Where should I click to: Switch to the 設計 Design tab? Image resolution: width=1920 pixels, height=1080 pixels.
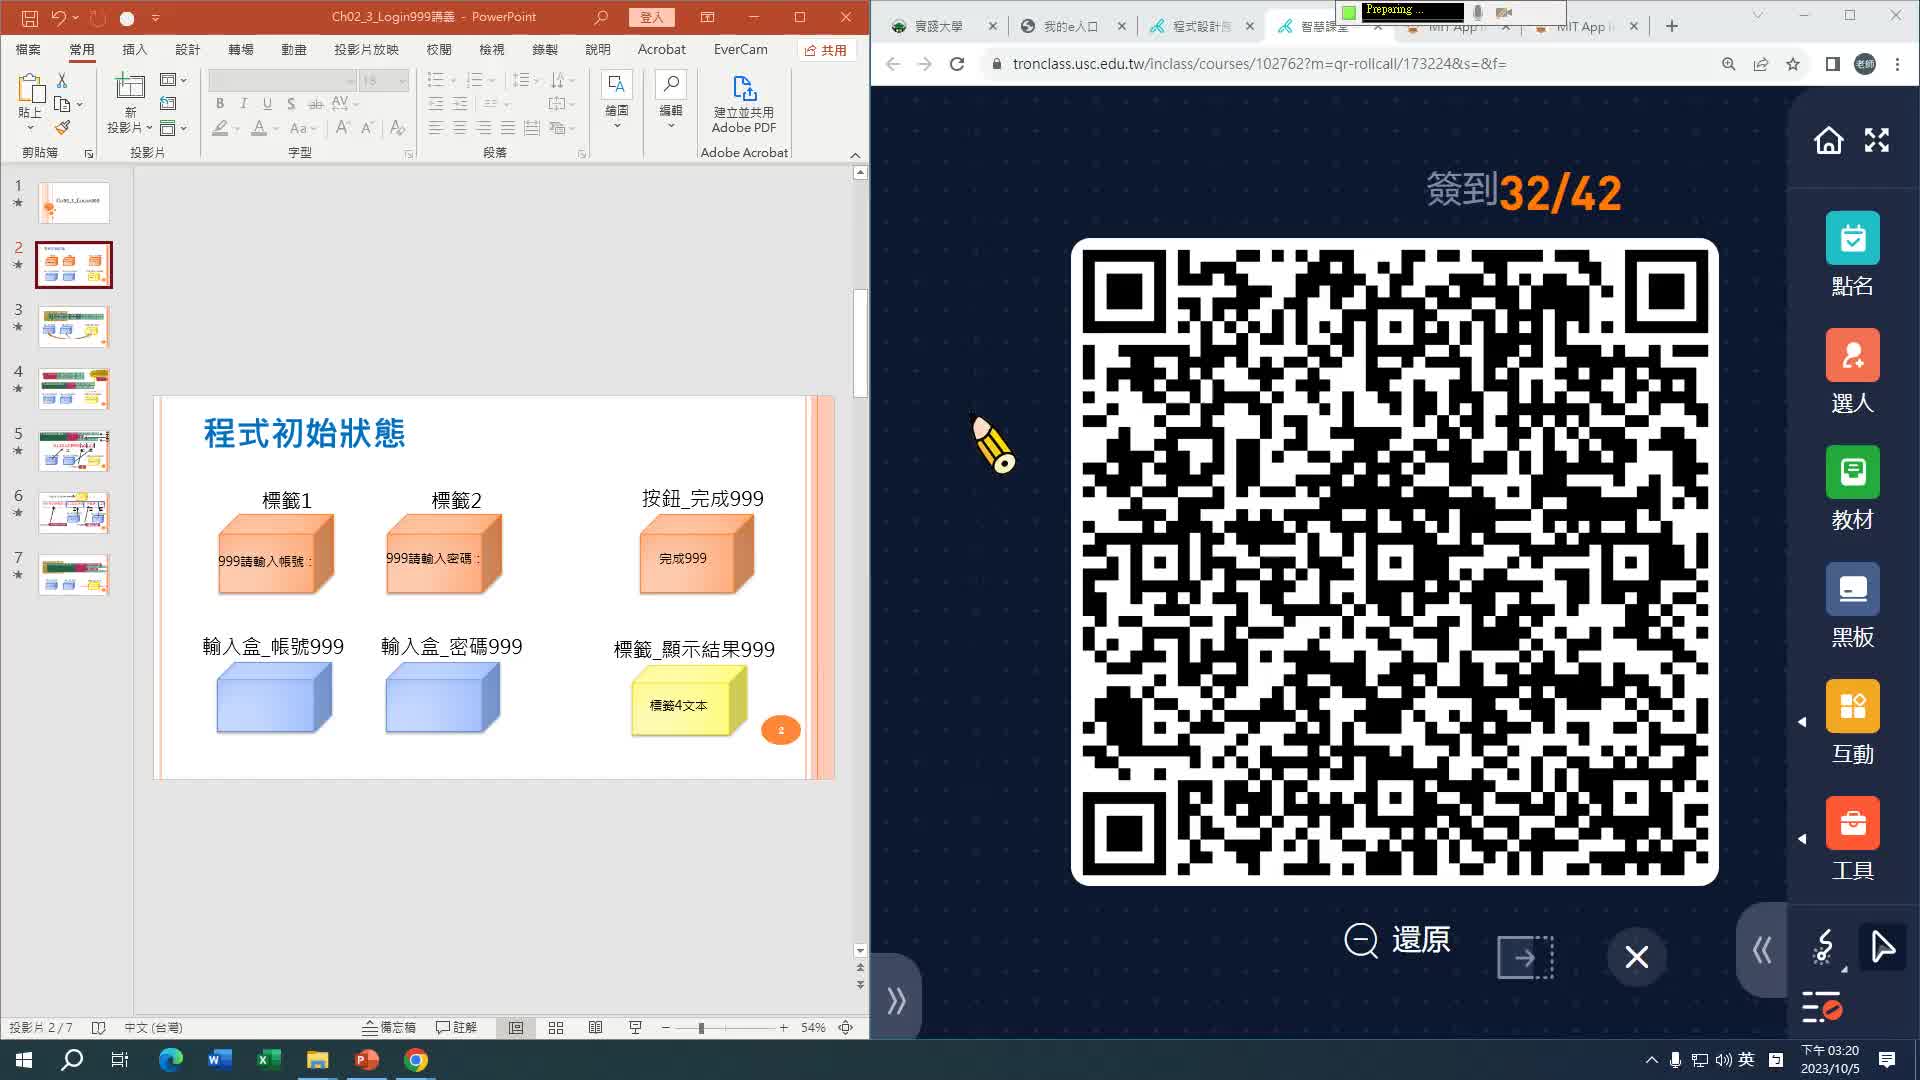187,49
